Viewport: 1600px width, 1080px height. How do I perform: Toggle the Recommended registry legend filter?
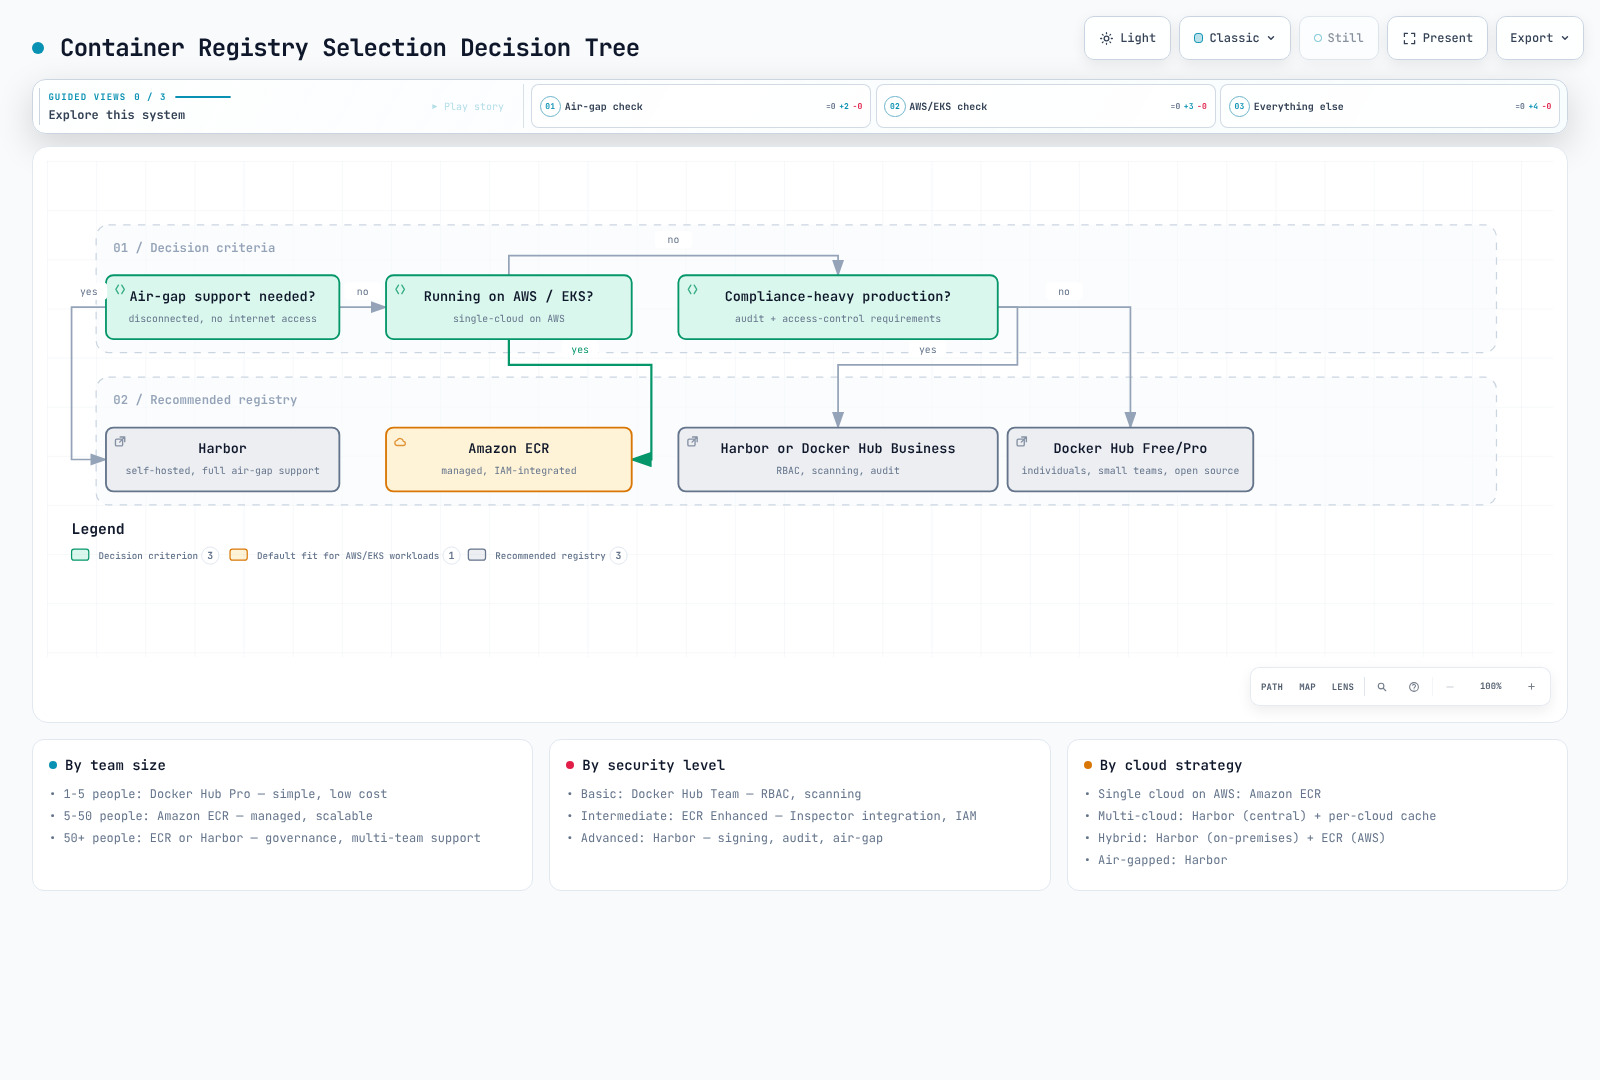click(547, 555)
